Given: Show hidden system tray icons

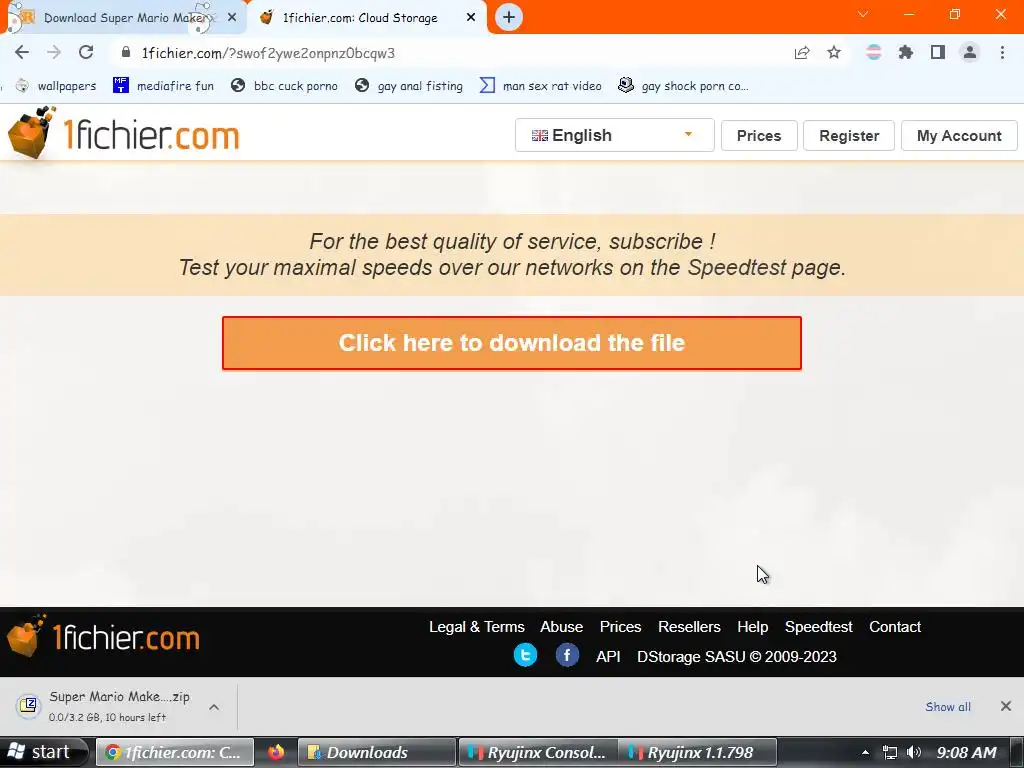Looking at the screenshot, I should 865,752.
